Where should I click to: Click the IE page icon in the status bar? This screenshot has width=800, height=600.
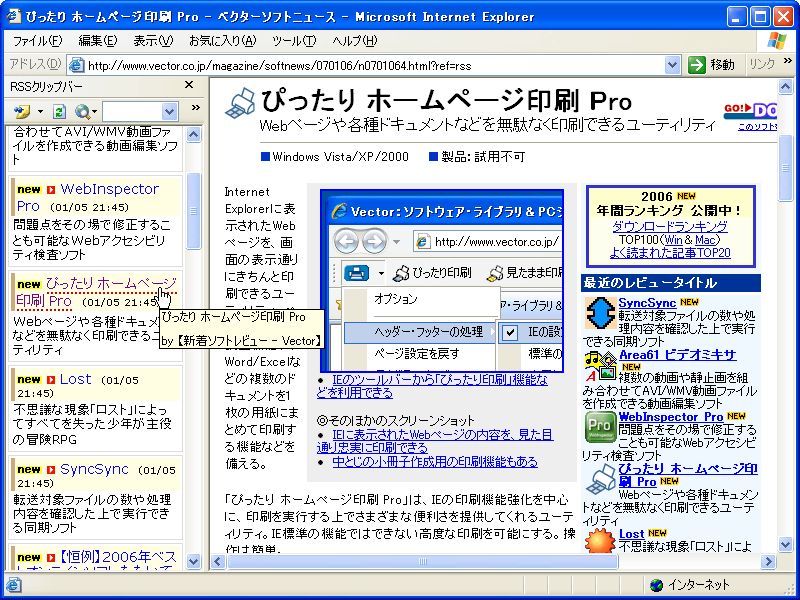click(x=13, y=585)
